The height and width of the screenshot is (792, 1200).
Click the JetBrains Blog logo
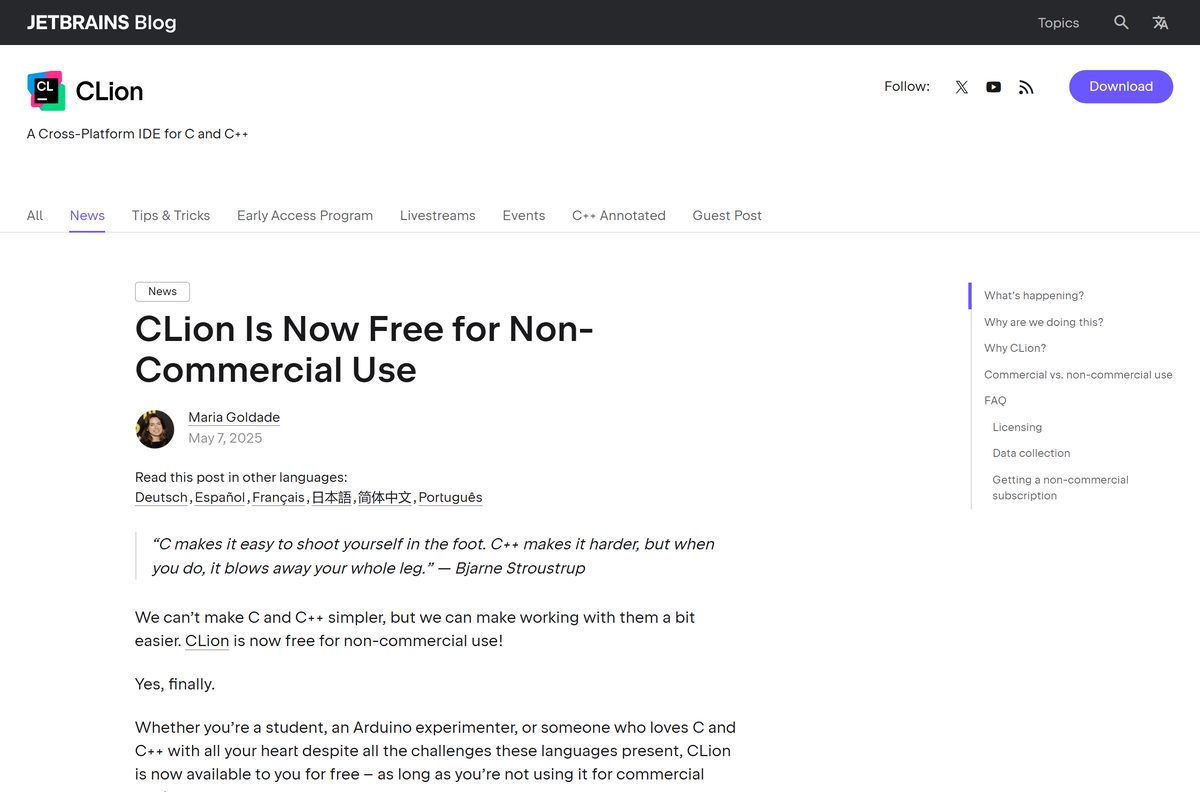[x=101, y=23]
